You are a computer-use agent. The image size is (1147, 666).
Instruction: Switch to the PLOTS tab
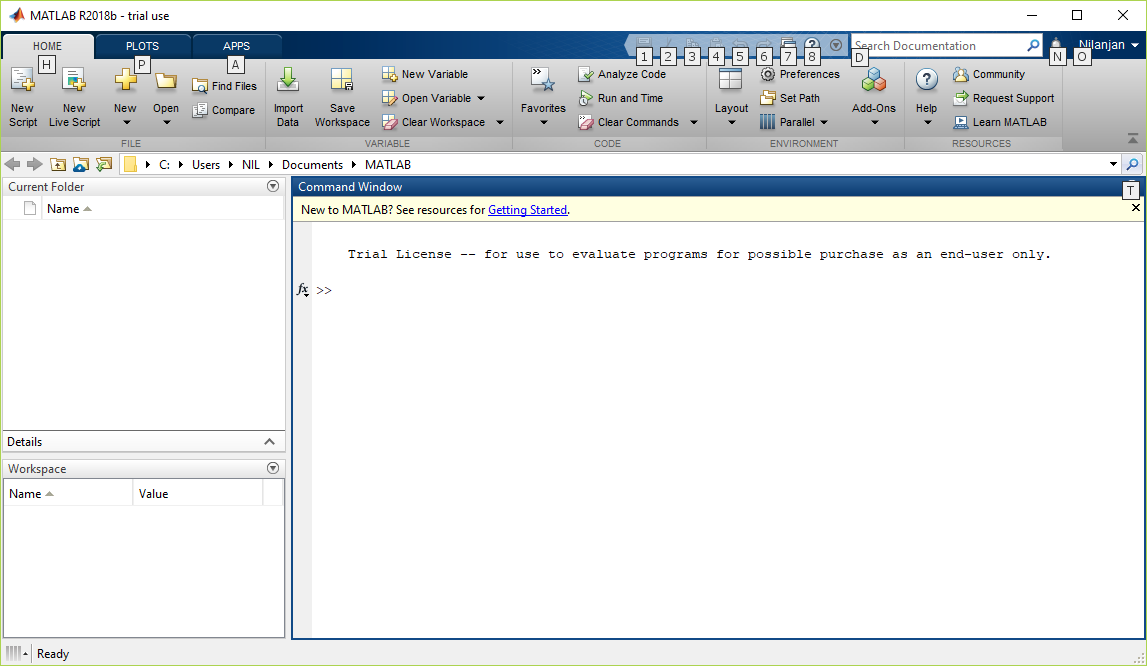(x=143, y=45)
